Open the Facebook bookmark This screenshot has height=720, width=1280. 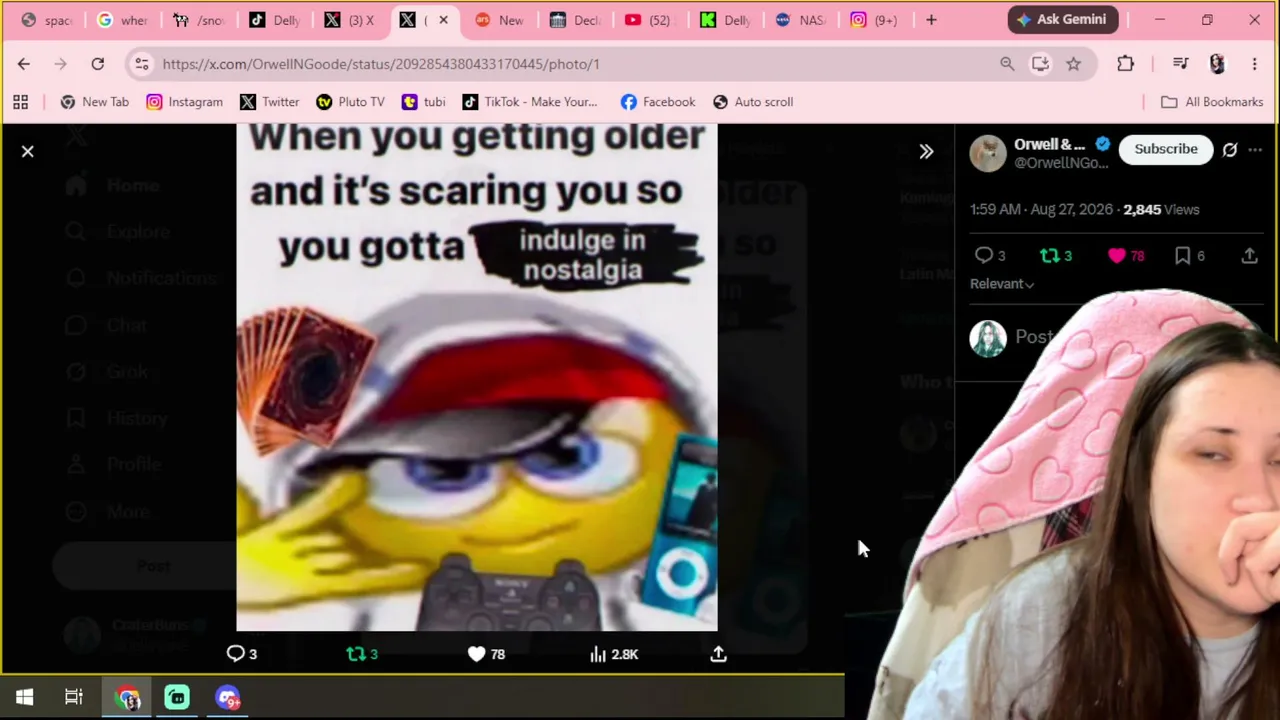(x=657, y=102)
